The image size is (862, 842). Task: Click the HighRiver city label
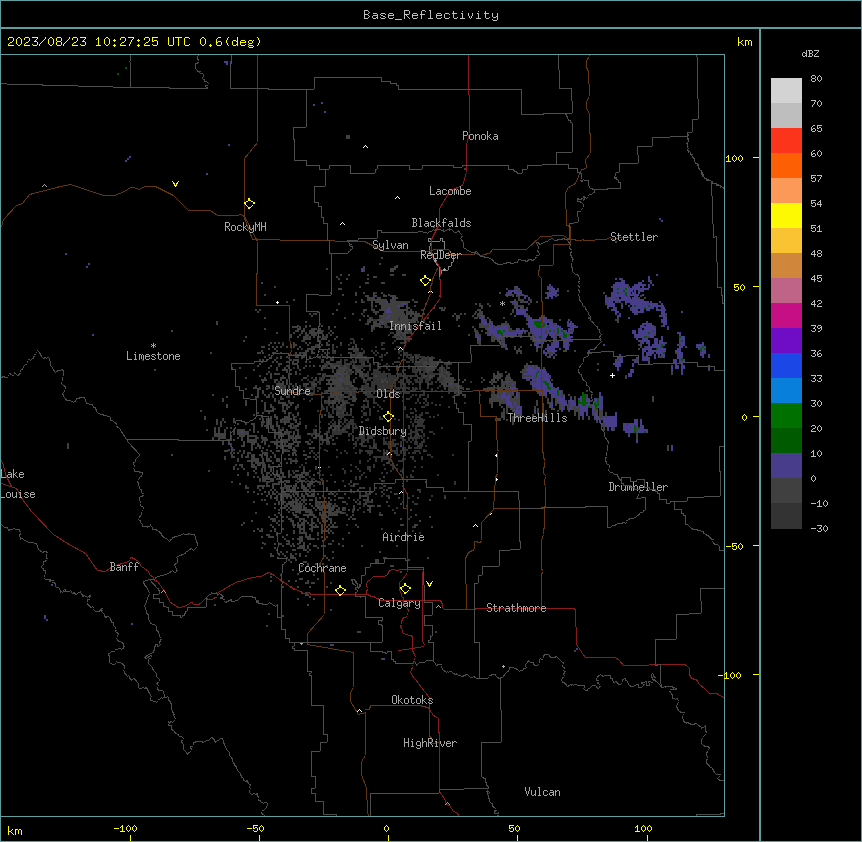tap(430, 743)
